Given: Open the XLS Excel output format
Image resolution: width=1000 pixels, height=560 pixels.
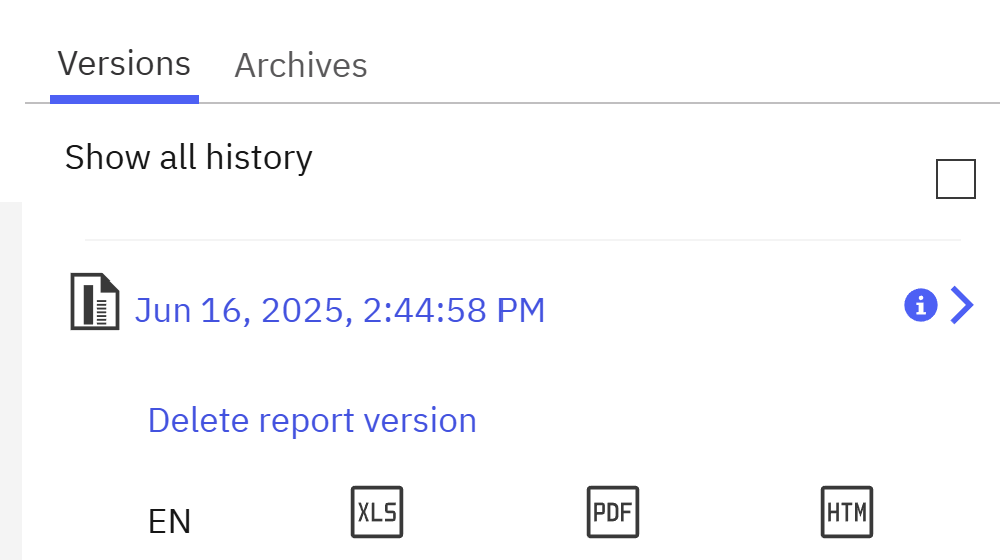Looking at the screenshot, I should point(377,512).
